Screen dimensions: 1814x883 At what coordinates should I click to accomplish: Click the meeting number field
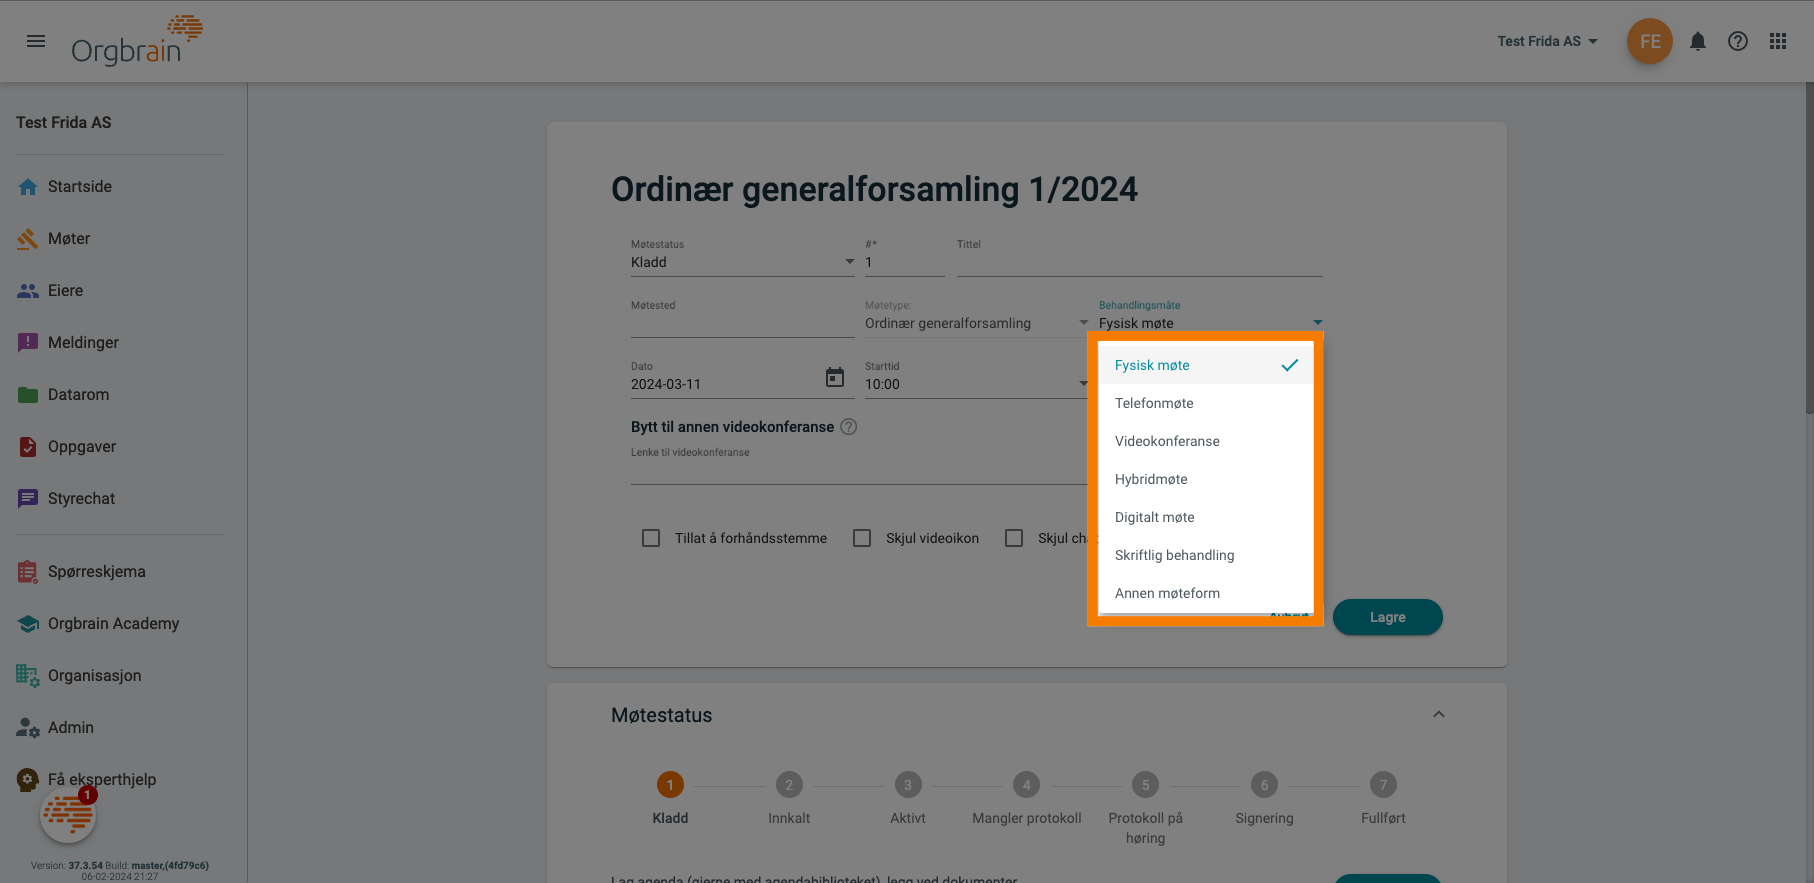[905, 262]
